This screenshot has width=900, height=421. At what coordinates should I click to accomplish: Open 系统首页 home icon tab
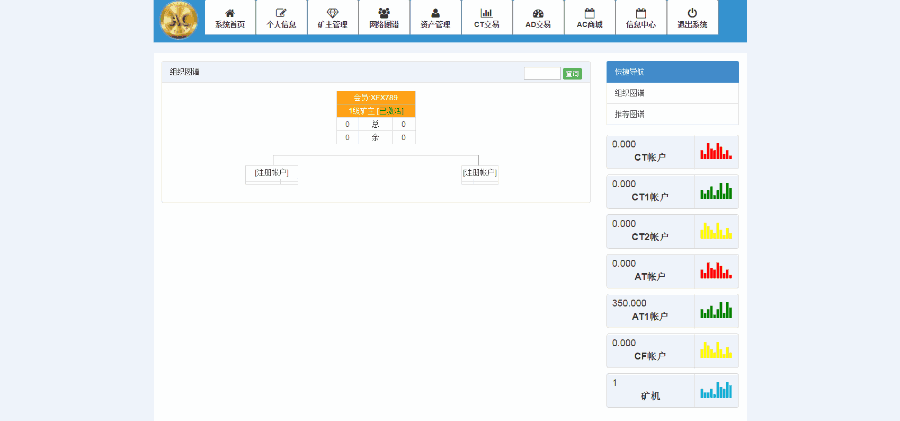coord(230,18)
